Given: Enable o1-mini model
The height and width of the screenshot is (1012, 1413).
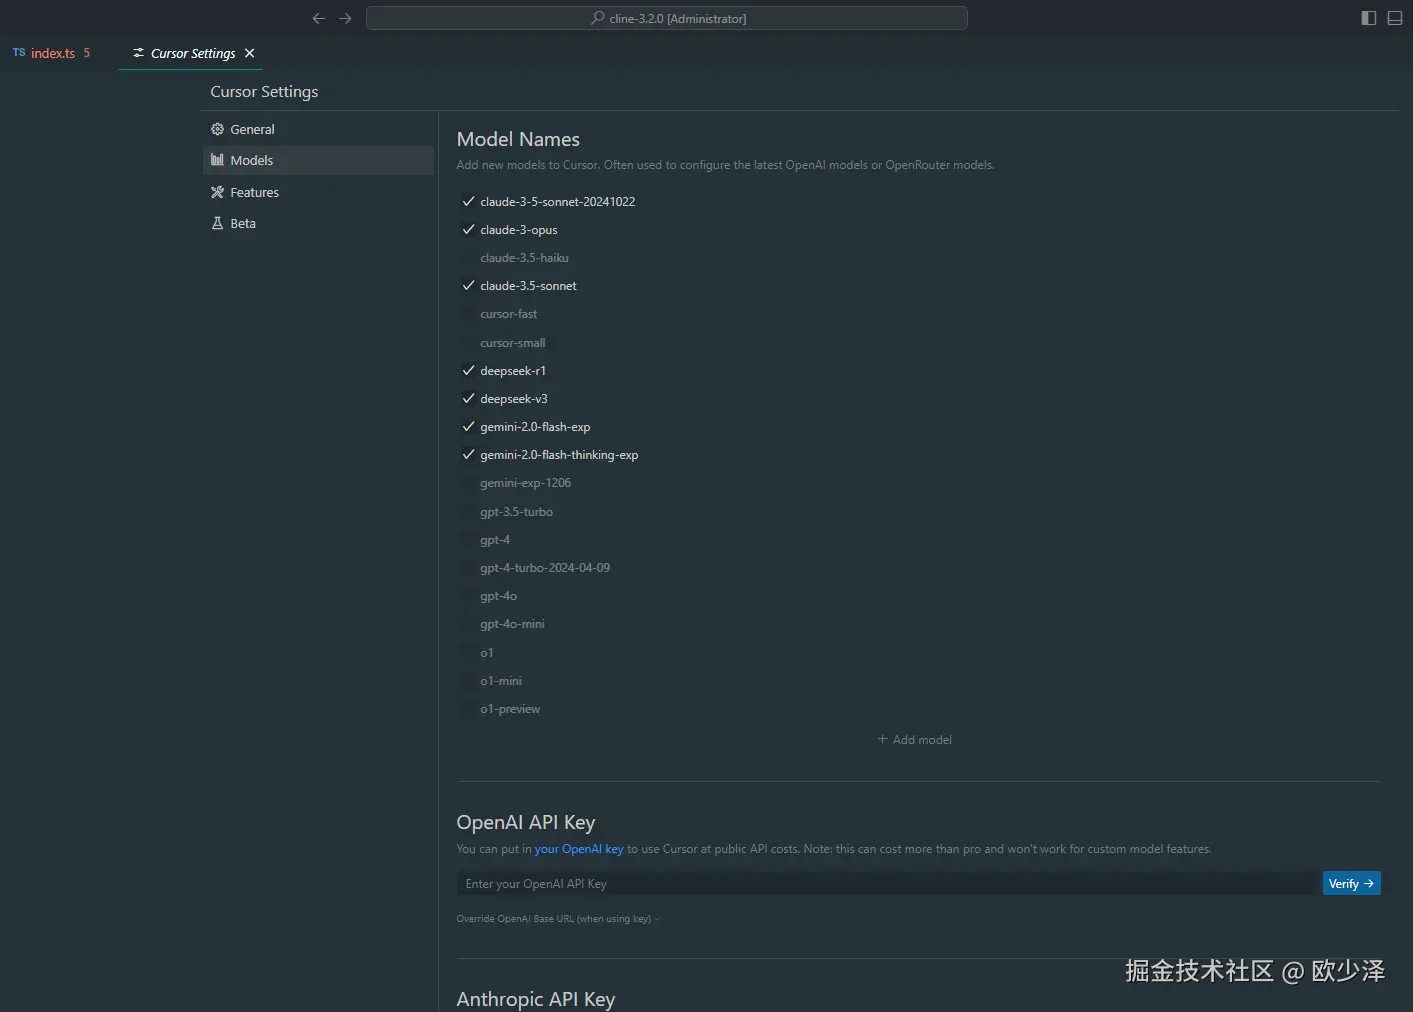Looking at the screenshot, I should (x=468, y=680).
